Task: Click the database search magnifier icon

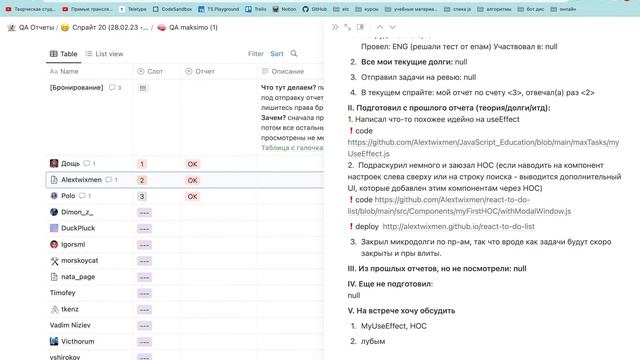Action: (294, 53)
